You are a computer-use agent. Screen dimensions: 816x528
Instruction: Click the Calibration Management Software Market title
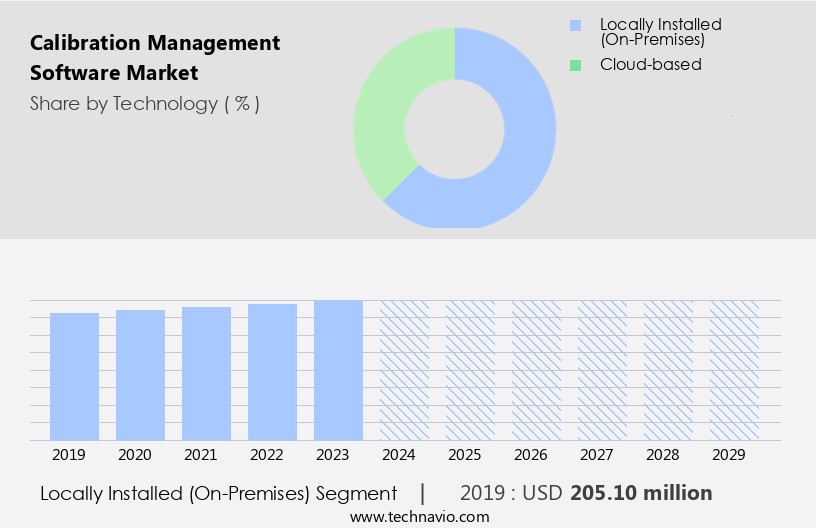click(x=155, y=58)
